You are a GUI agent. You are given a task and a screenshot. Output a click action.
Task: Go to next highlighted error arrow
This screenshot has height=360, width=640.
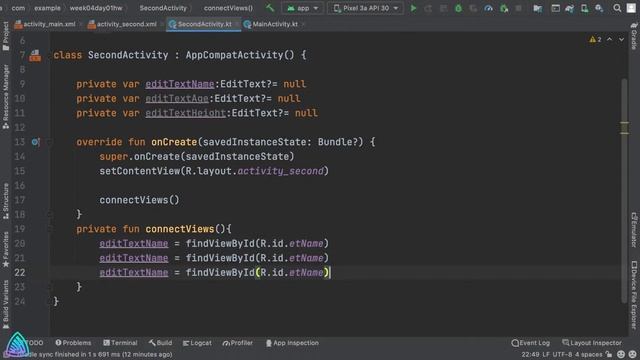pyautogui.click(x=621, y=40)
